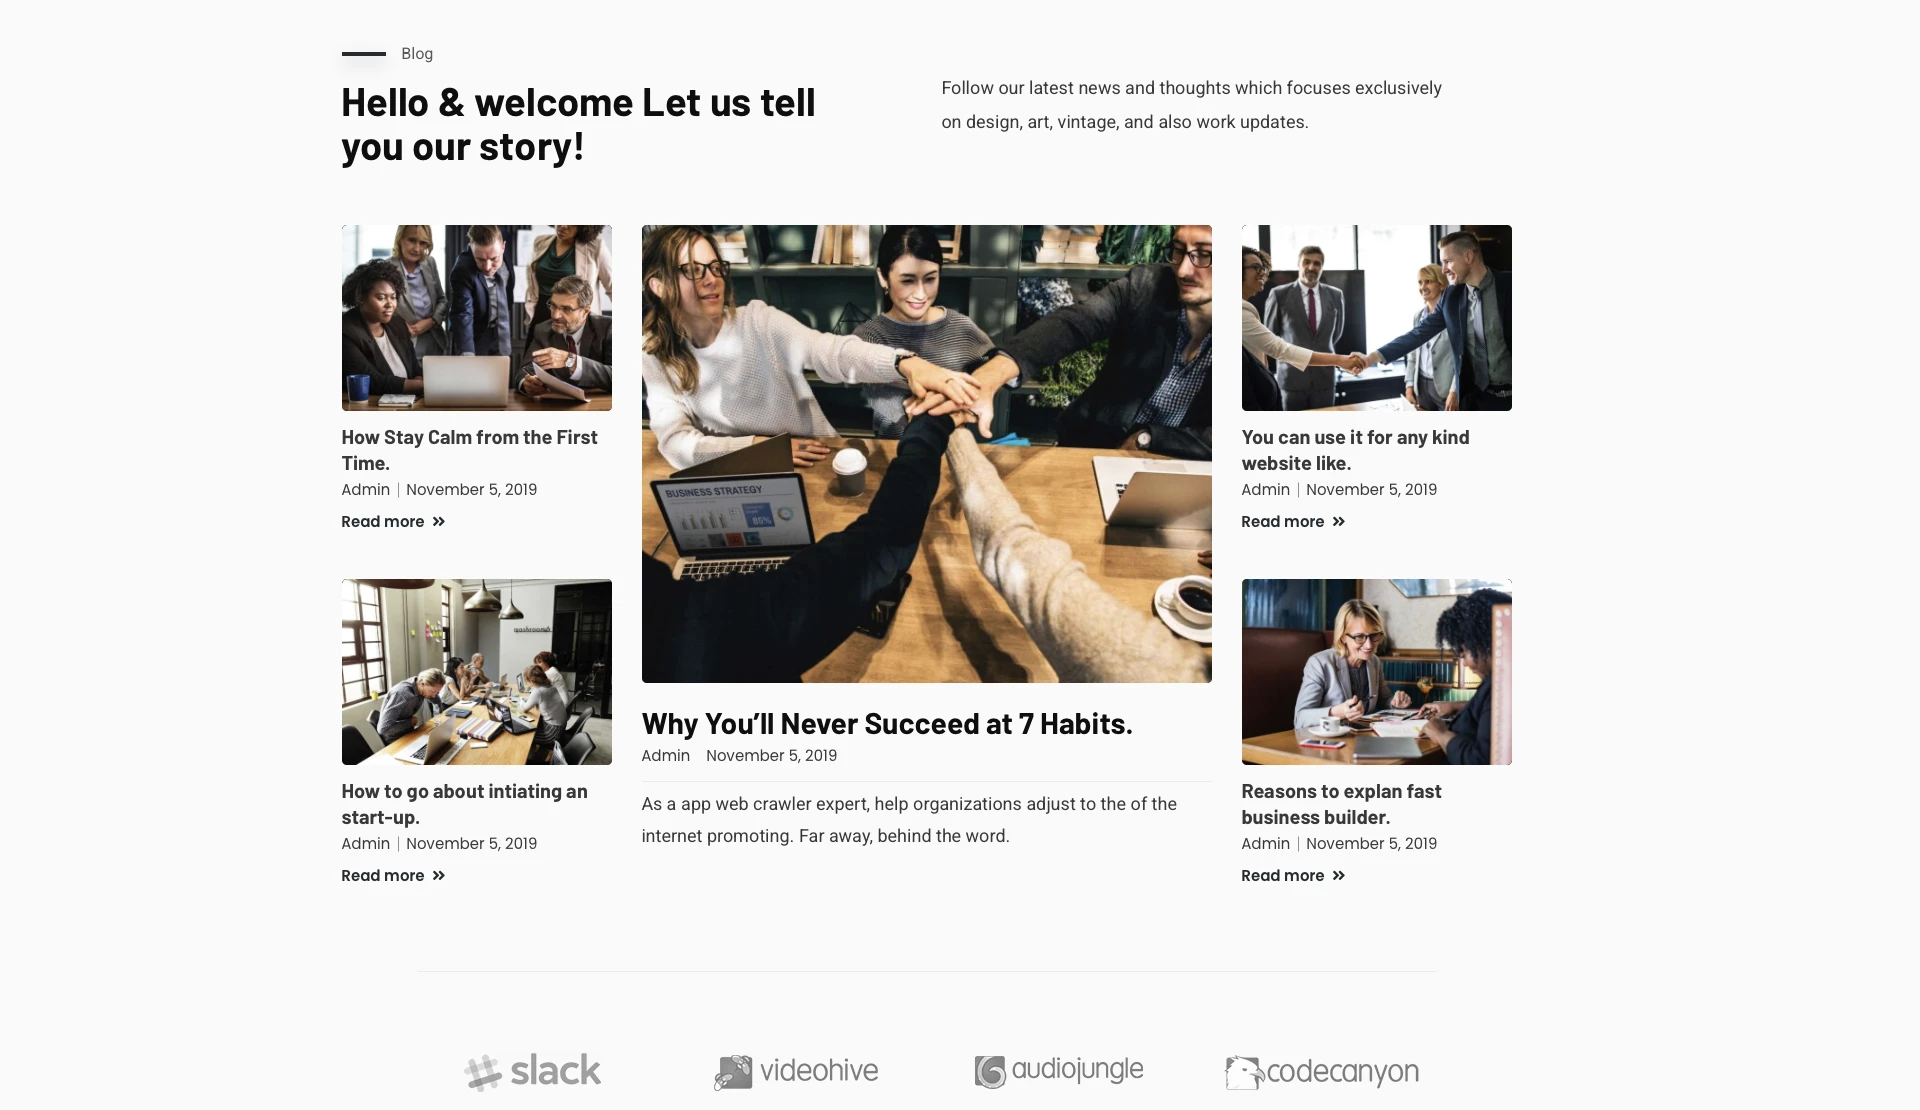
Task: Open 'You can use it for any kind' title
Action: tap(1355, 450)
